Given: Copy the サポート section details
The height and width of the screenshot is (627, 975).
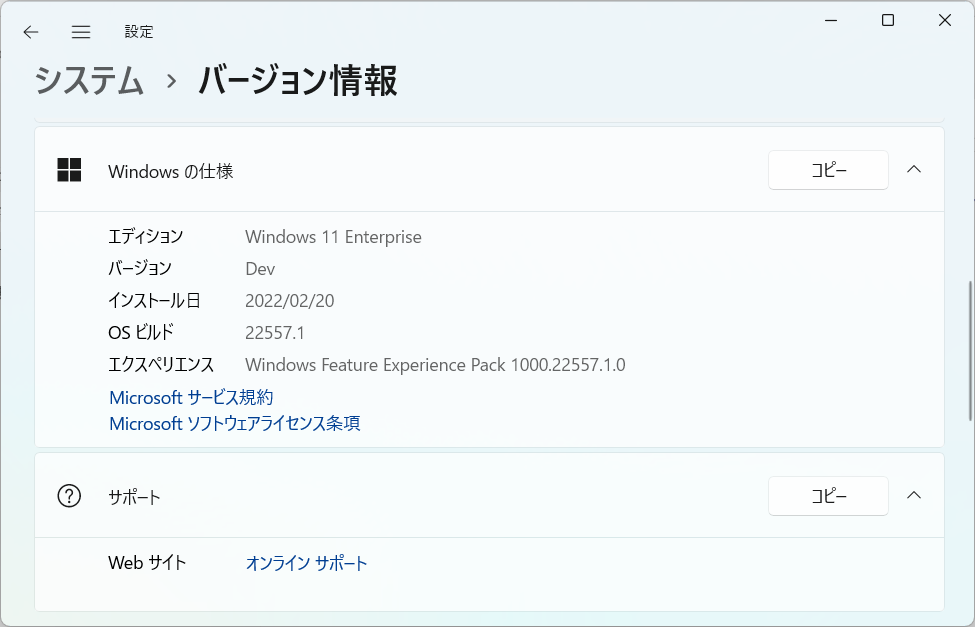Looking at the screenshot, I should pyautogui.click(x=828, y=496).
